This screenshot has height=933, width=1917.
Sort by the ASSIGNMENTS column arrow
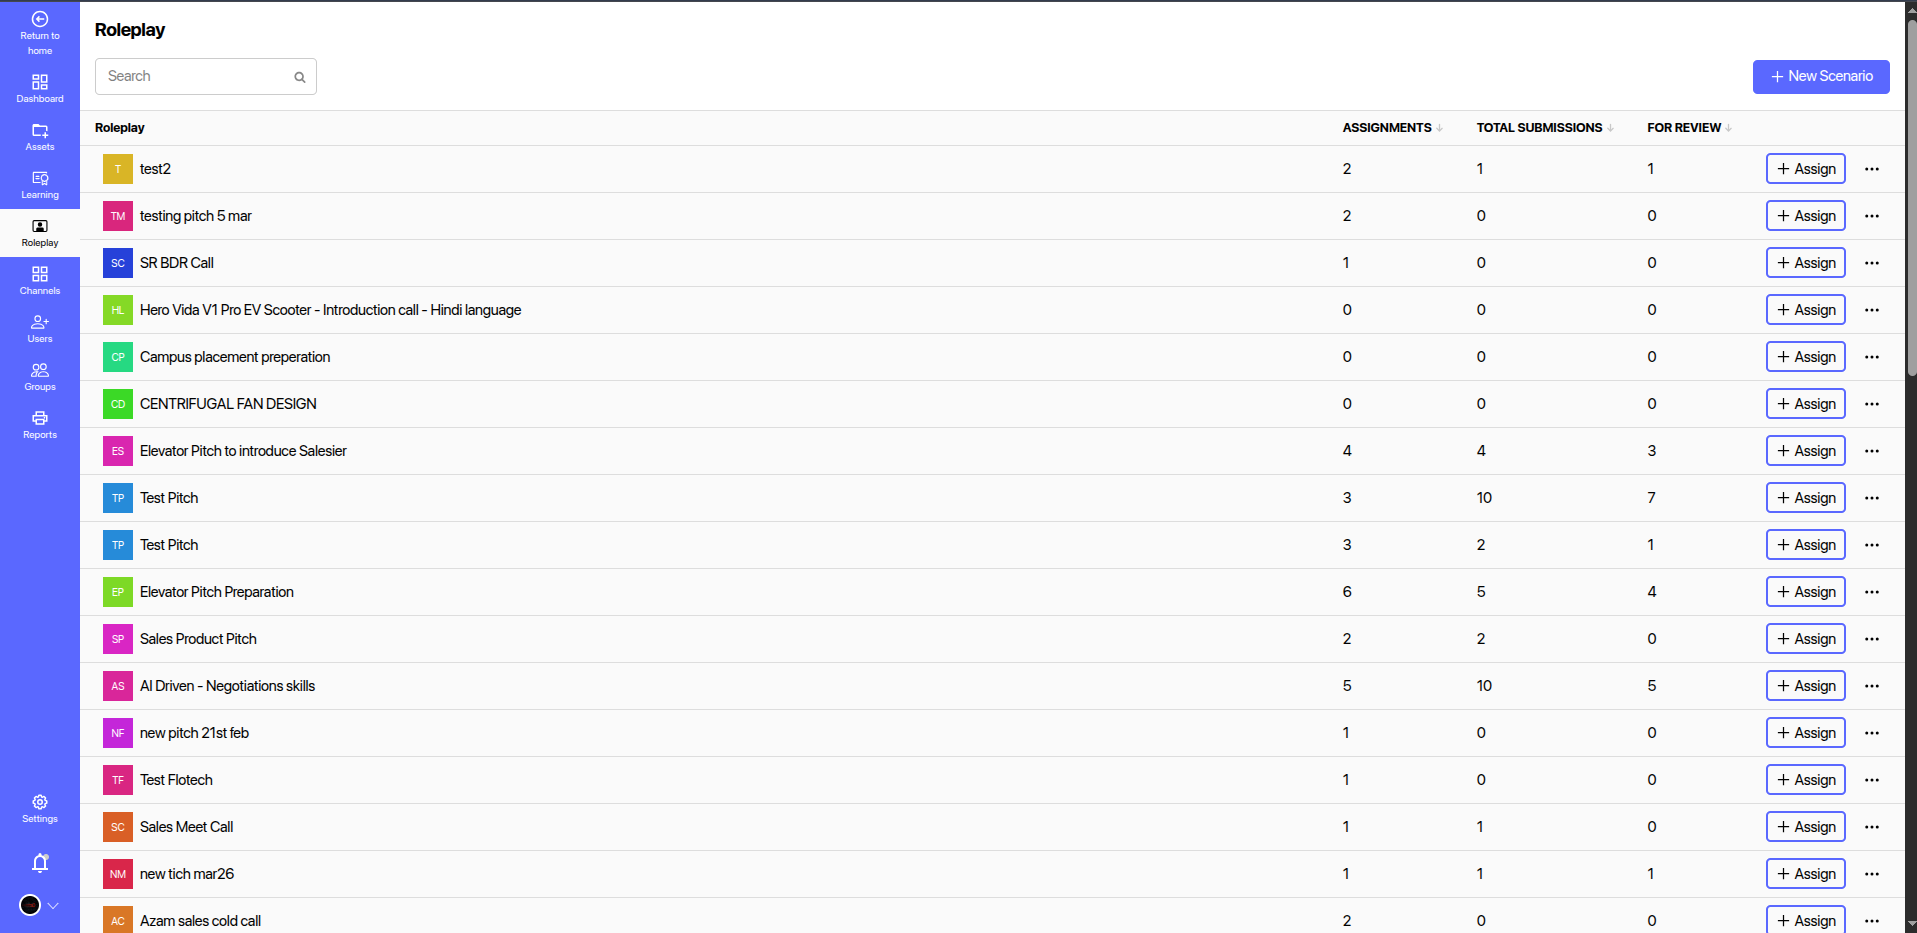1439,128
